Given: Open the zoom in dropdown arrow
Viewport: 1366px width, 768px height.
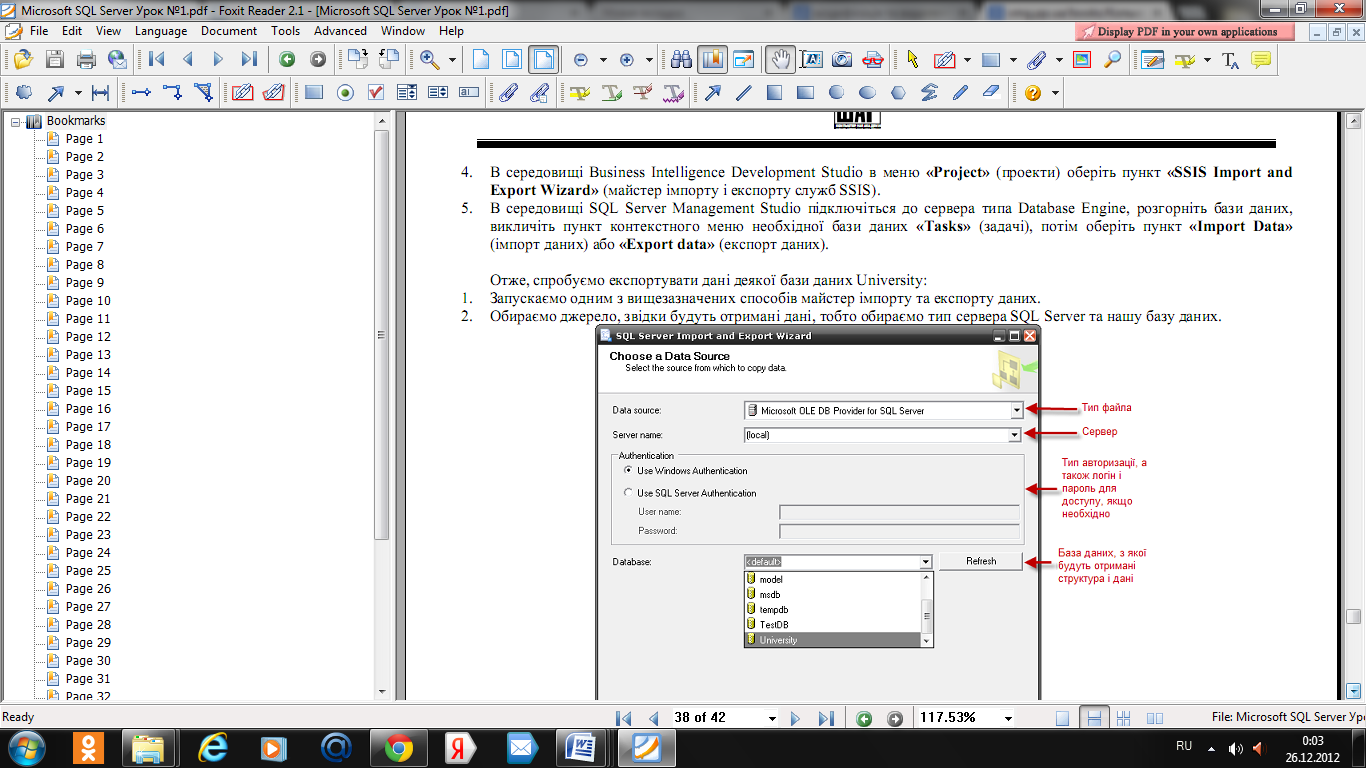Looking at the screenshot, I should [x=649, y=60].
